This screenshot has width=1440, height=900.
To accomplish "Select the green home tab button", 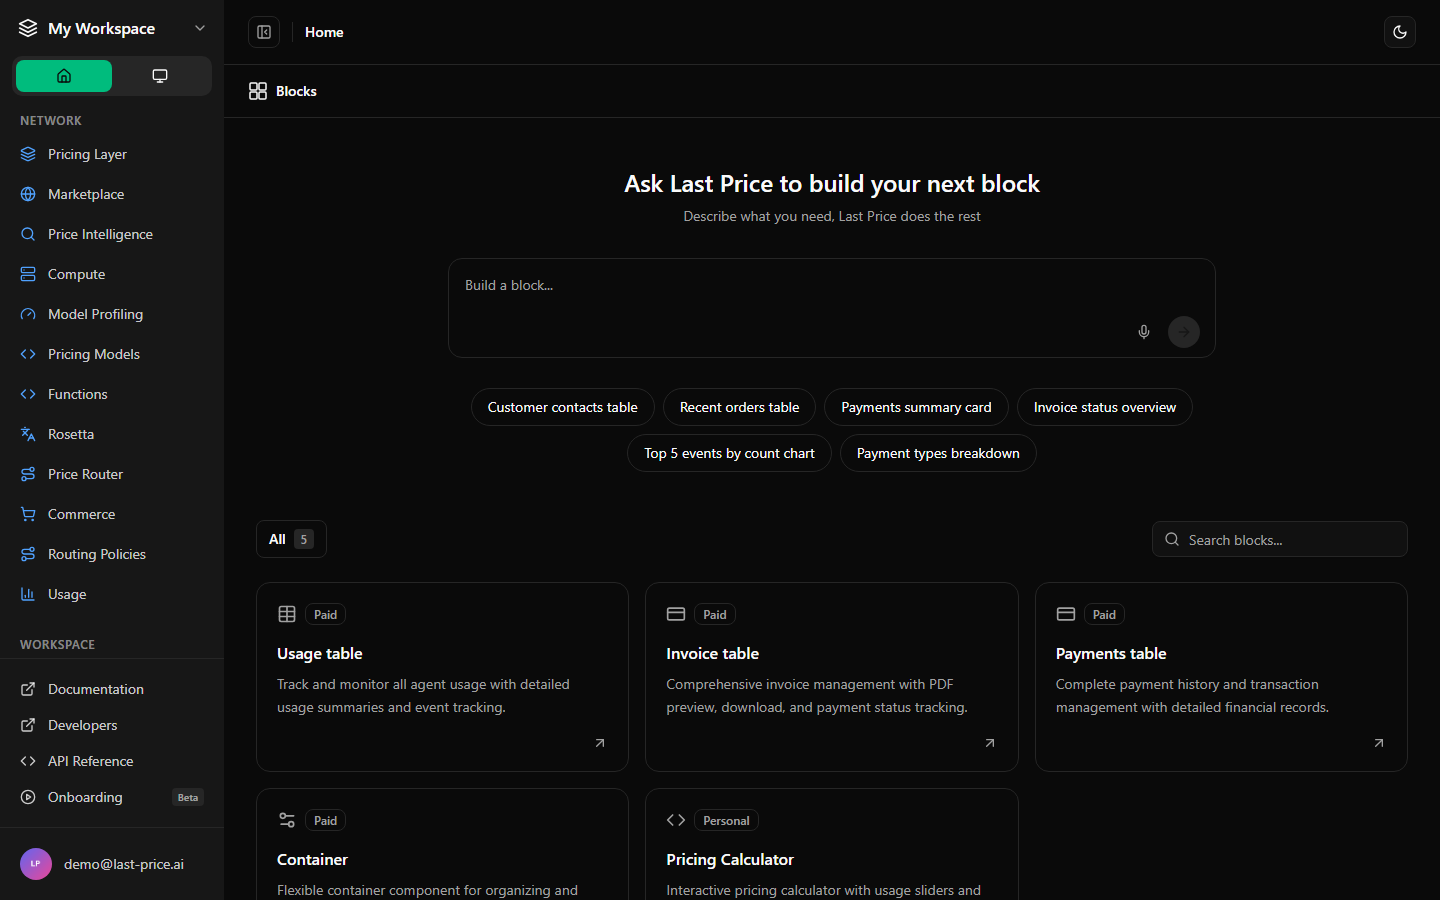I will 64,76.
